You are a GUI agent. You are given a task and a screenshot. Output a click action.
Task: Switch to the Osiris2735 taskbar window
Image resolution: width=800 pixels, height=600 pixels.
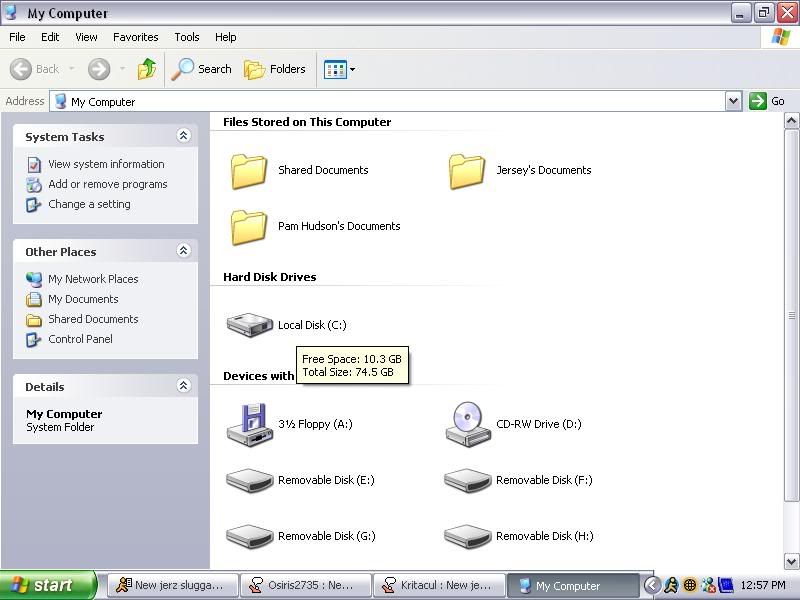(x=305, y=585)
